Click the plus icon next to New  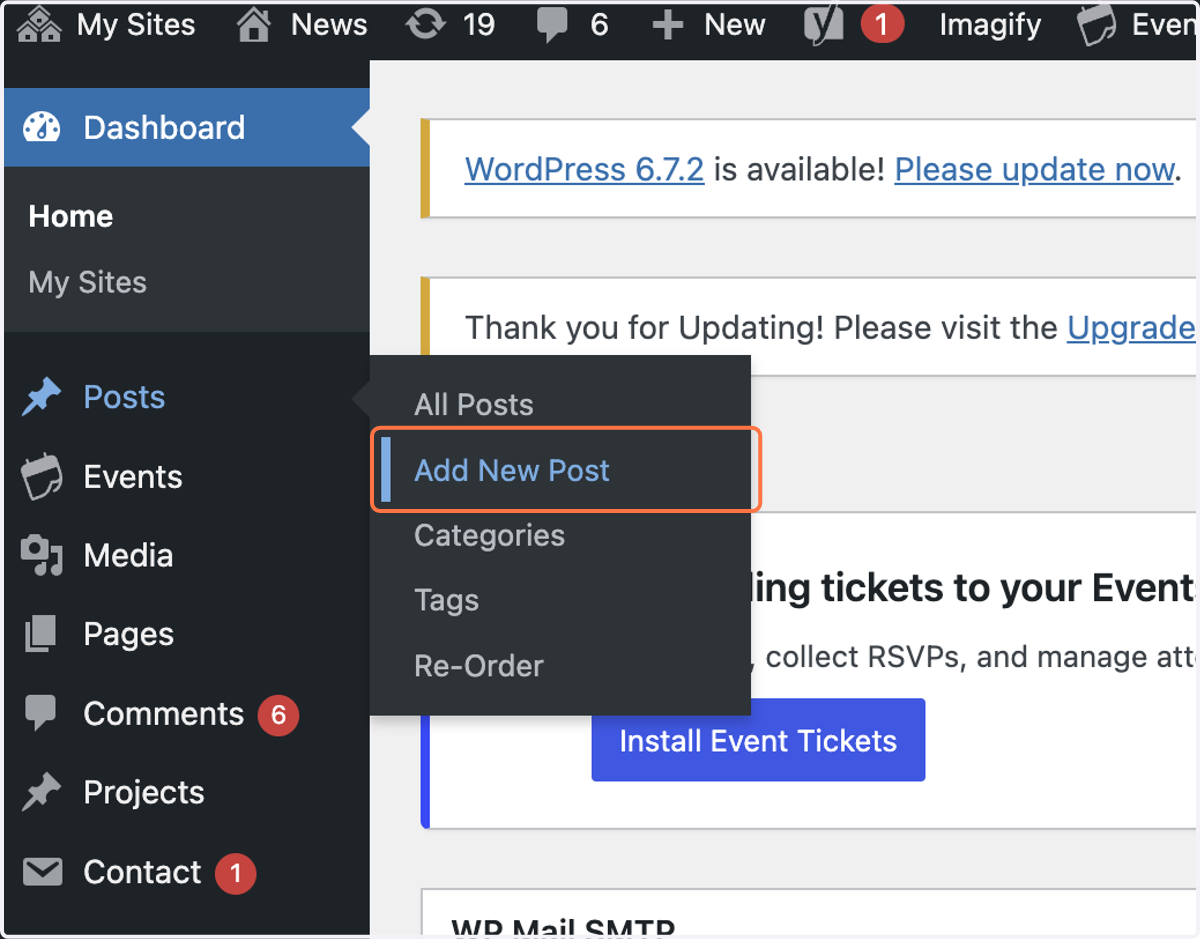(x=667, y=25)
